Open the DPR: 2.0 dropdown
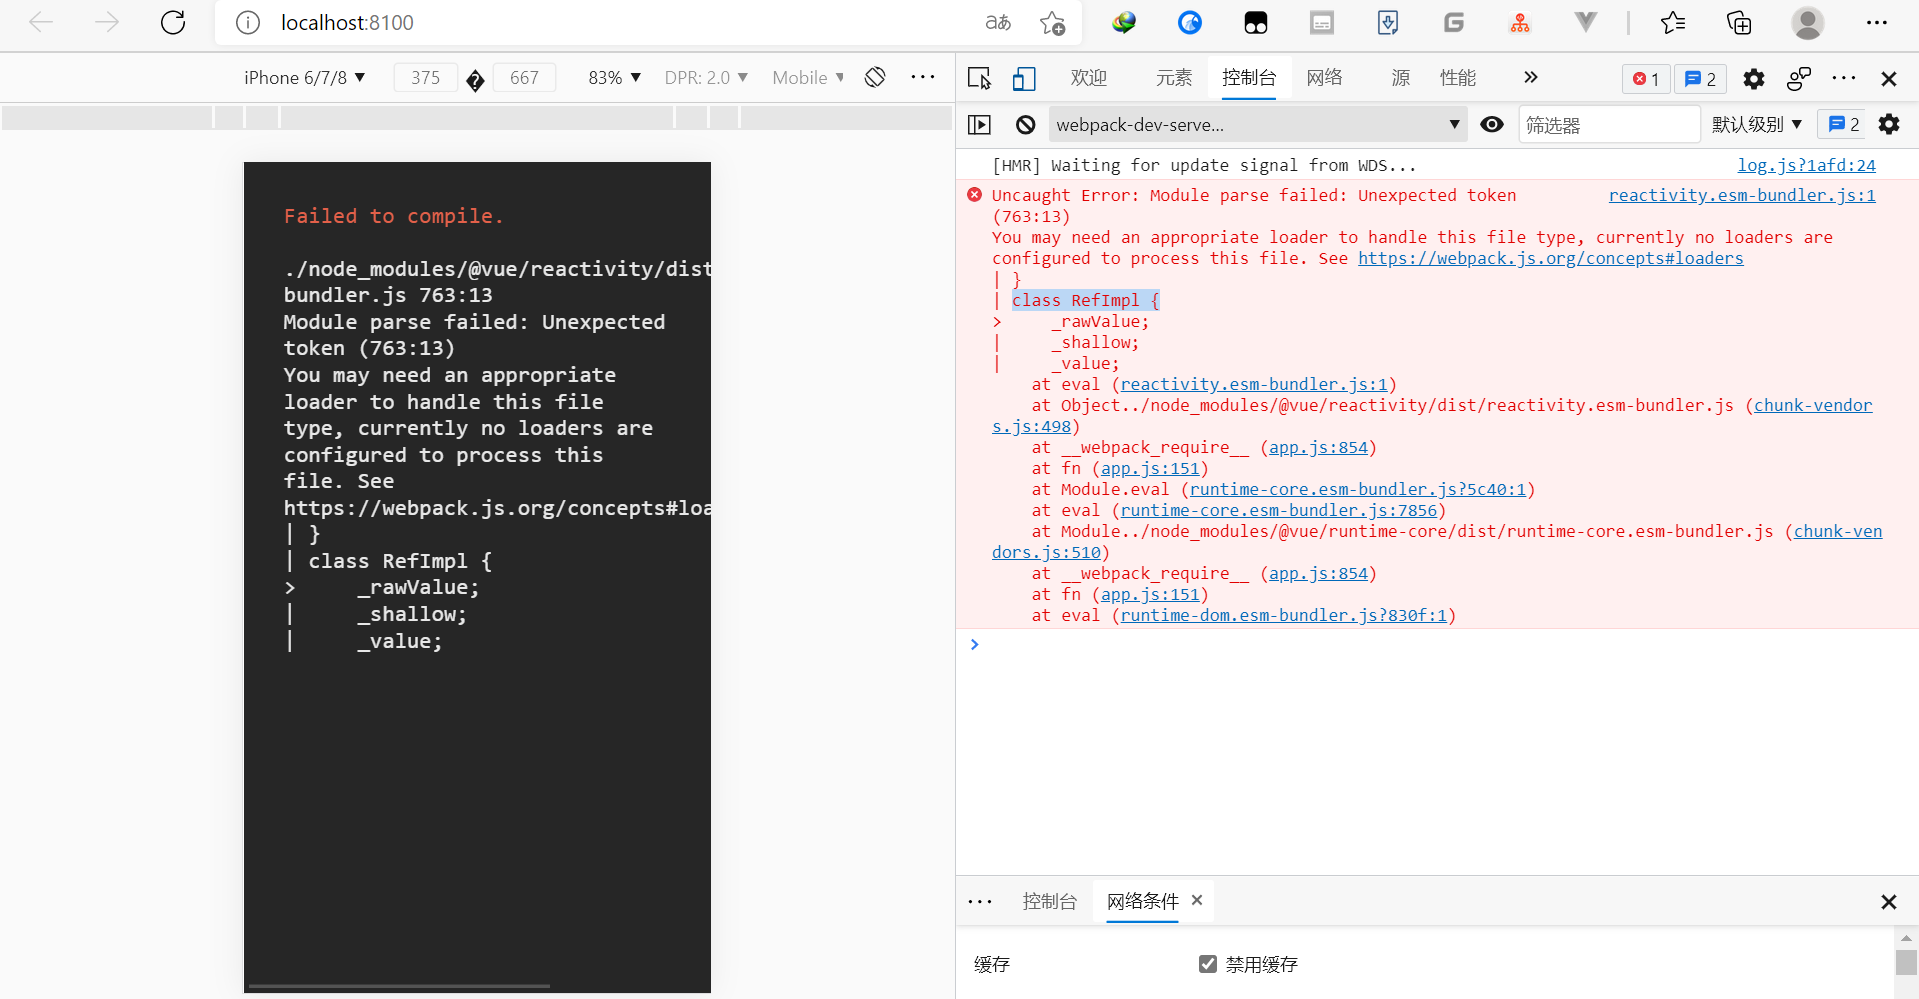1919x999 pixels. pos(706,77)
